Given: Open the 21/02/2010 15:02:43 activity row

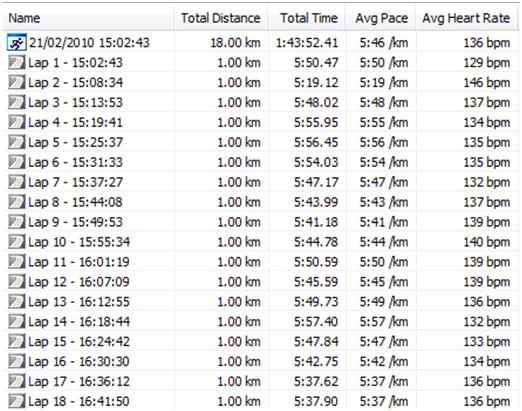Looking at the screenshot, I should (260, 42).
